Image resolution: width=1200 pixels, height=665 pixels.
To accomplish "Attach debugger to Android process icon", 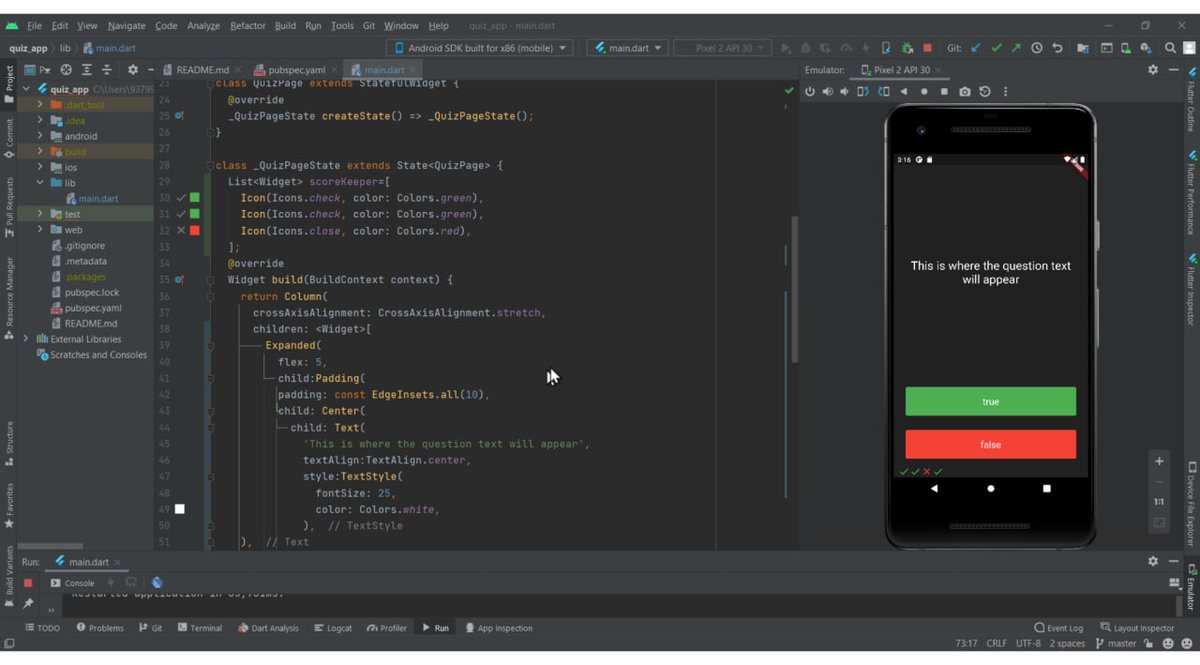I will point(907,48).
